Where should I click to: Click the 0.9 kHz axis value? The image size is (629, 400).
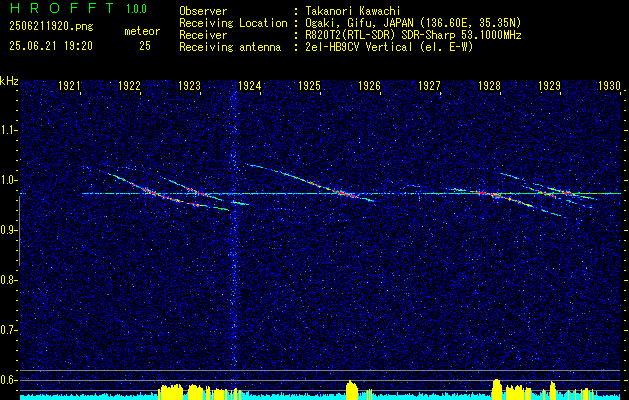(x=9, y=230)
